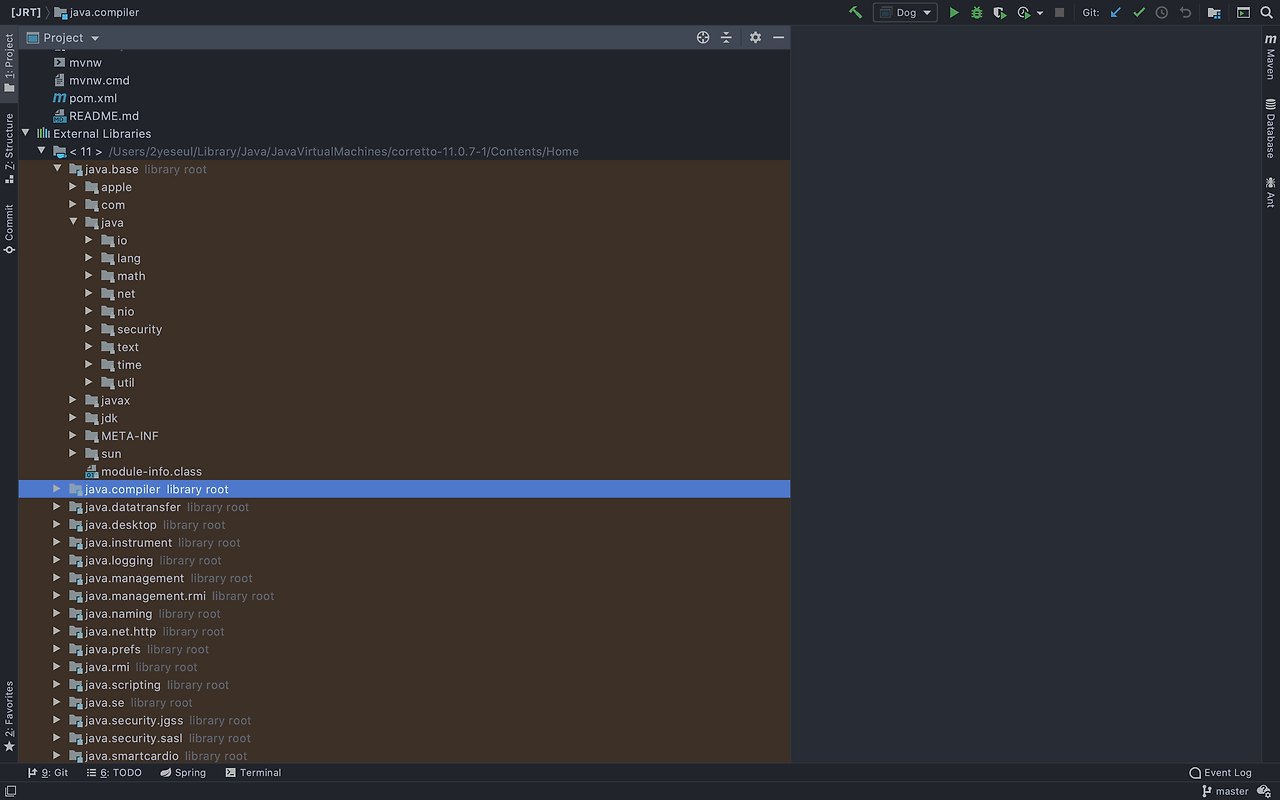Click the Git rollback arrow icon
This screenshot has height=800, width=1280.
pyautogui.click(x=1185, y=13)
